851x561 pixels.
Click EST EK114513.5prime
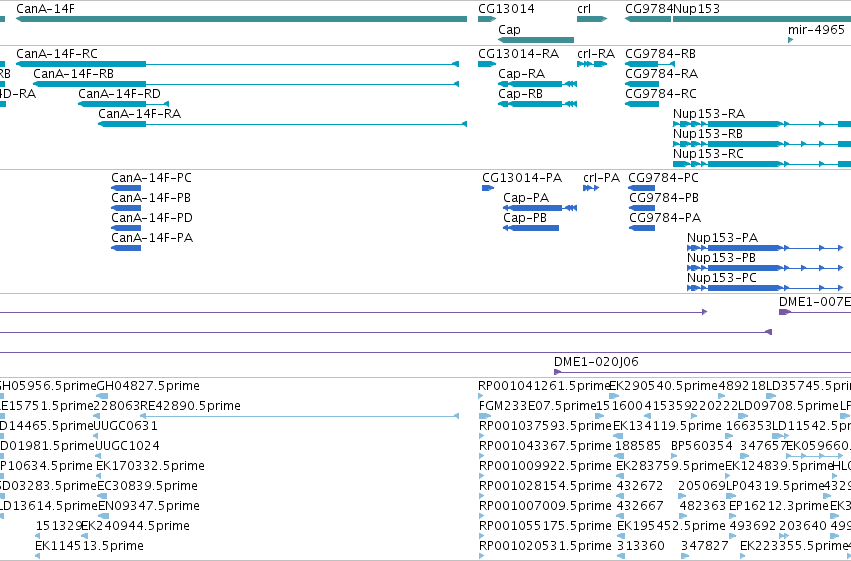tap(38, 556)
